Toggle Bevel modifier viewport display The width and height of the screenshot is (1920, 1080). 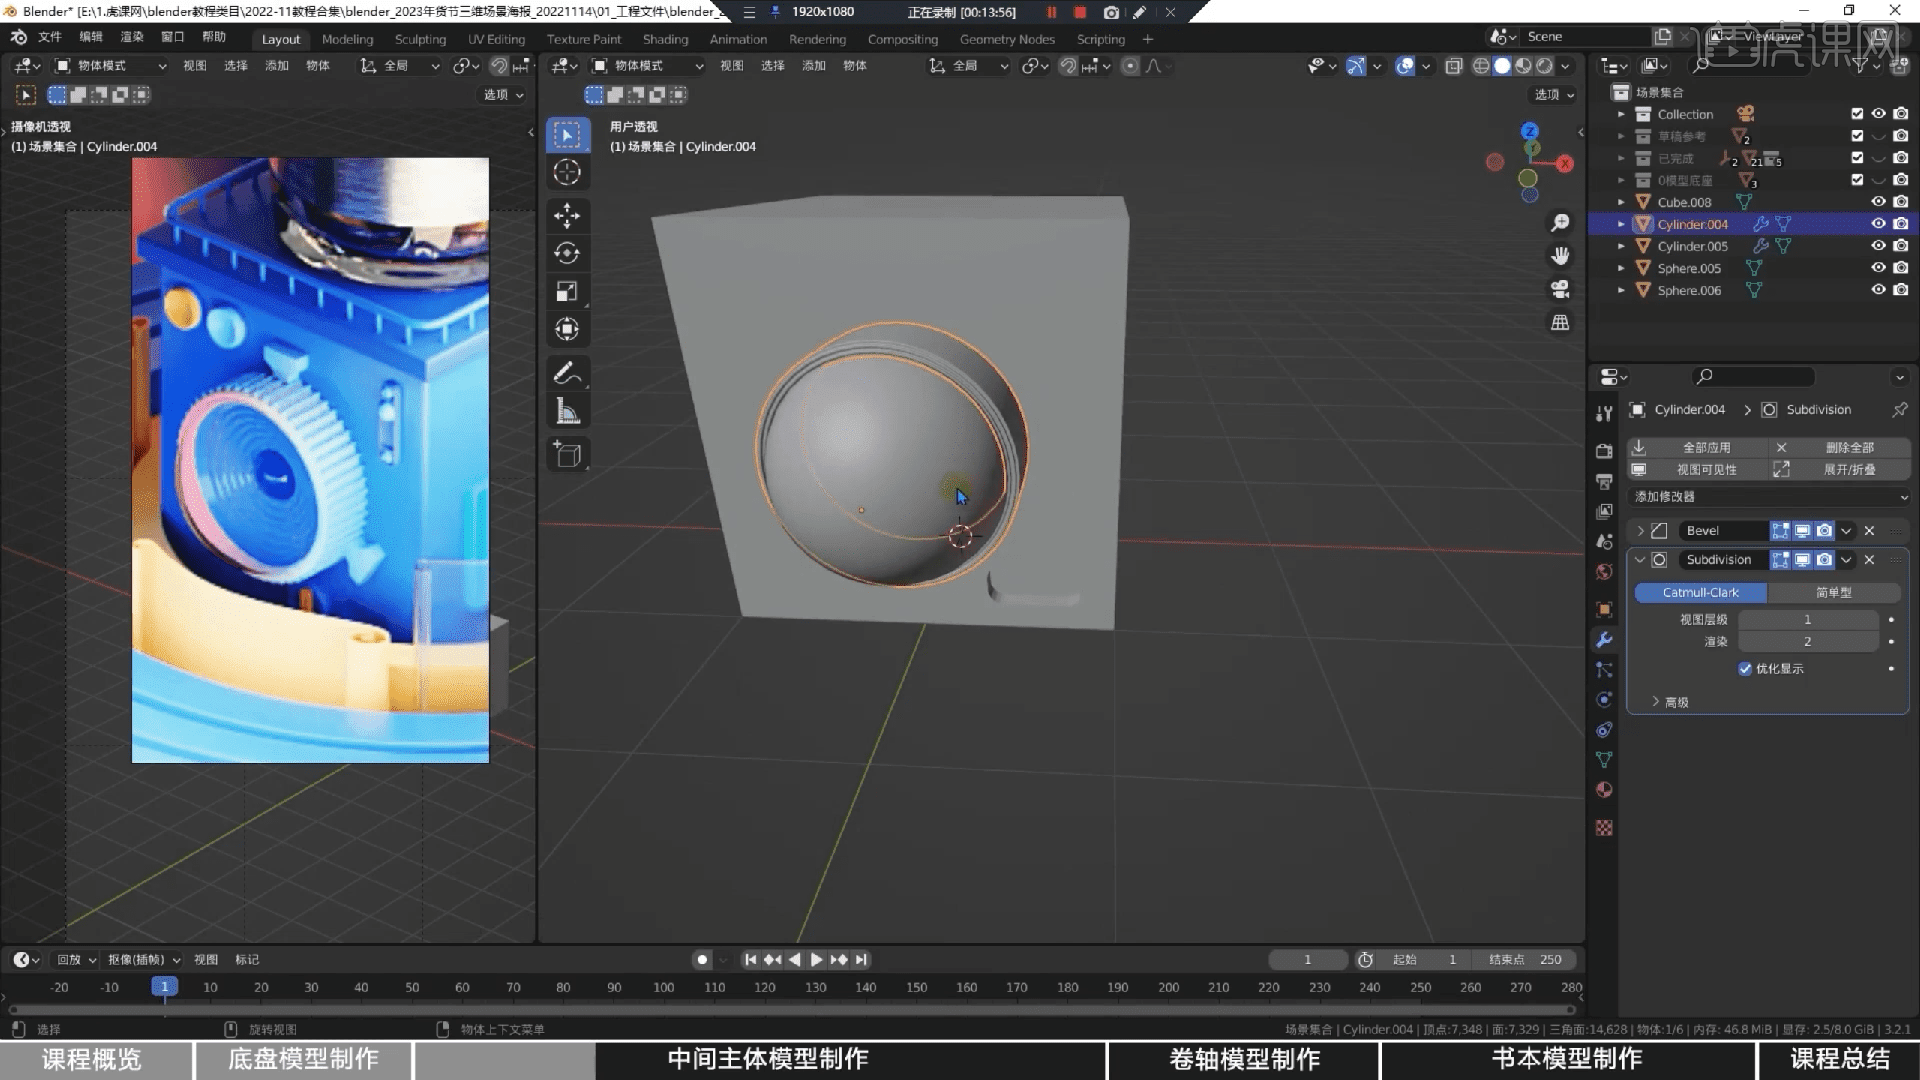pos(1802,531)
